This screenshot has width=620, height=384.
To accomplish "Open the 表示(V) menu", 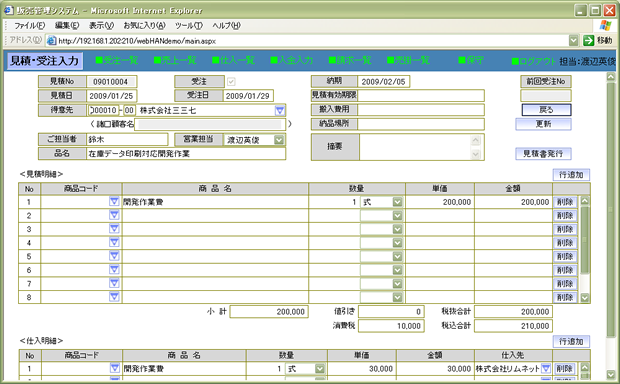I will pyautogui.click(x=101, y=26).
